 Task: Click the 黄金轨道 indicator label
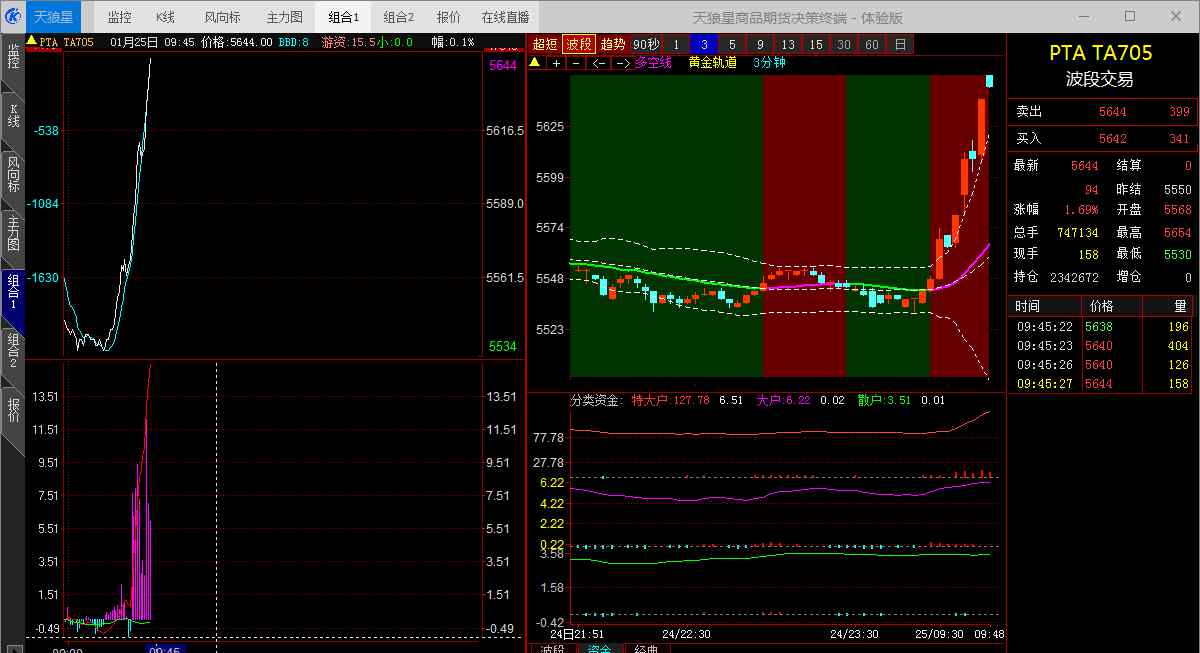(x=712, y=62)
